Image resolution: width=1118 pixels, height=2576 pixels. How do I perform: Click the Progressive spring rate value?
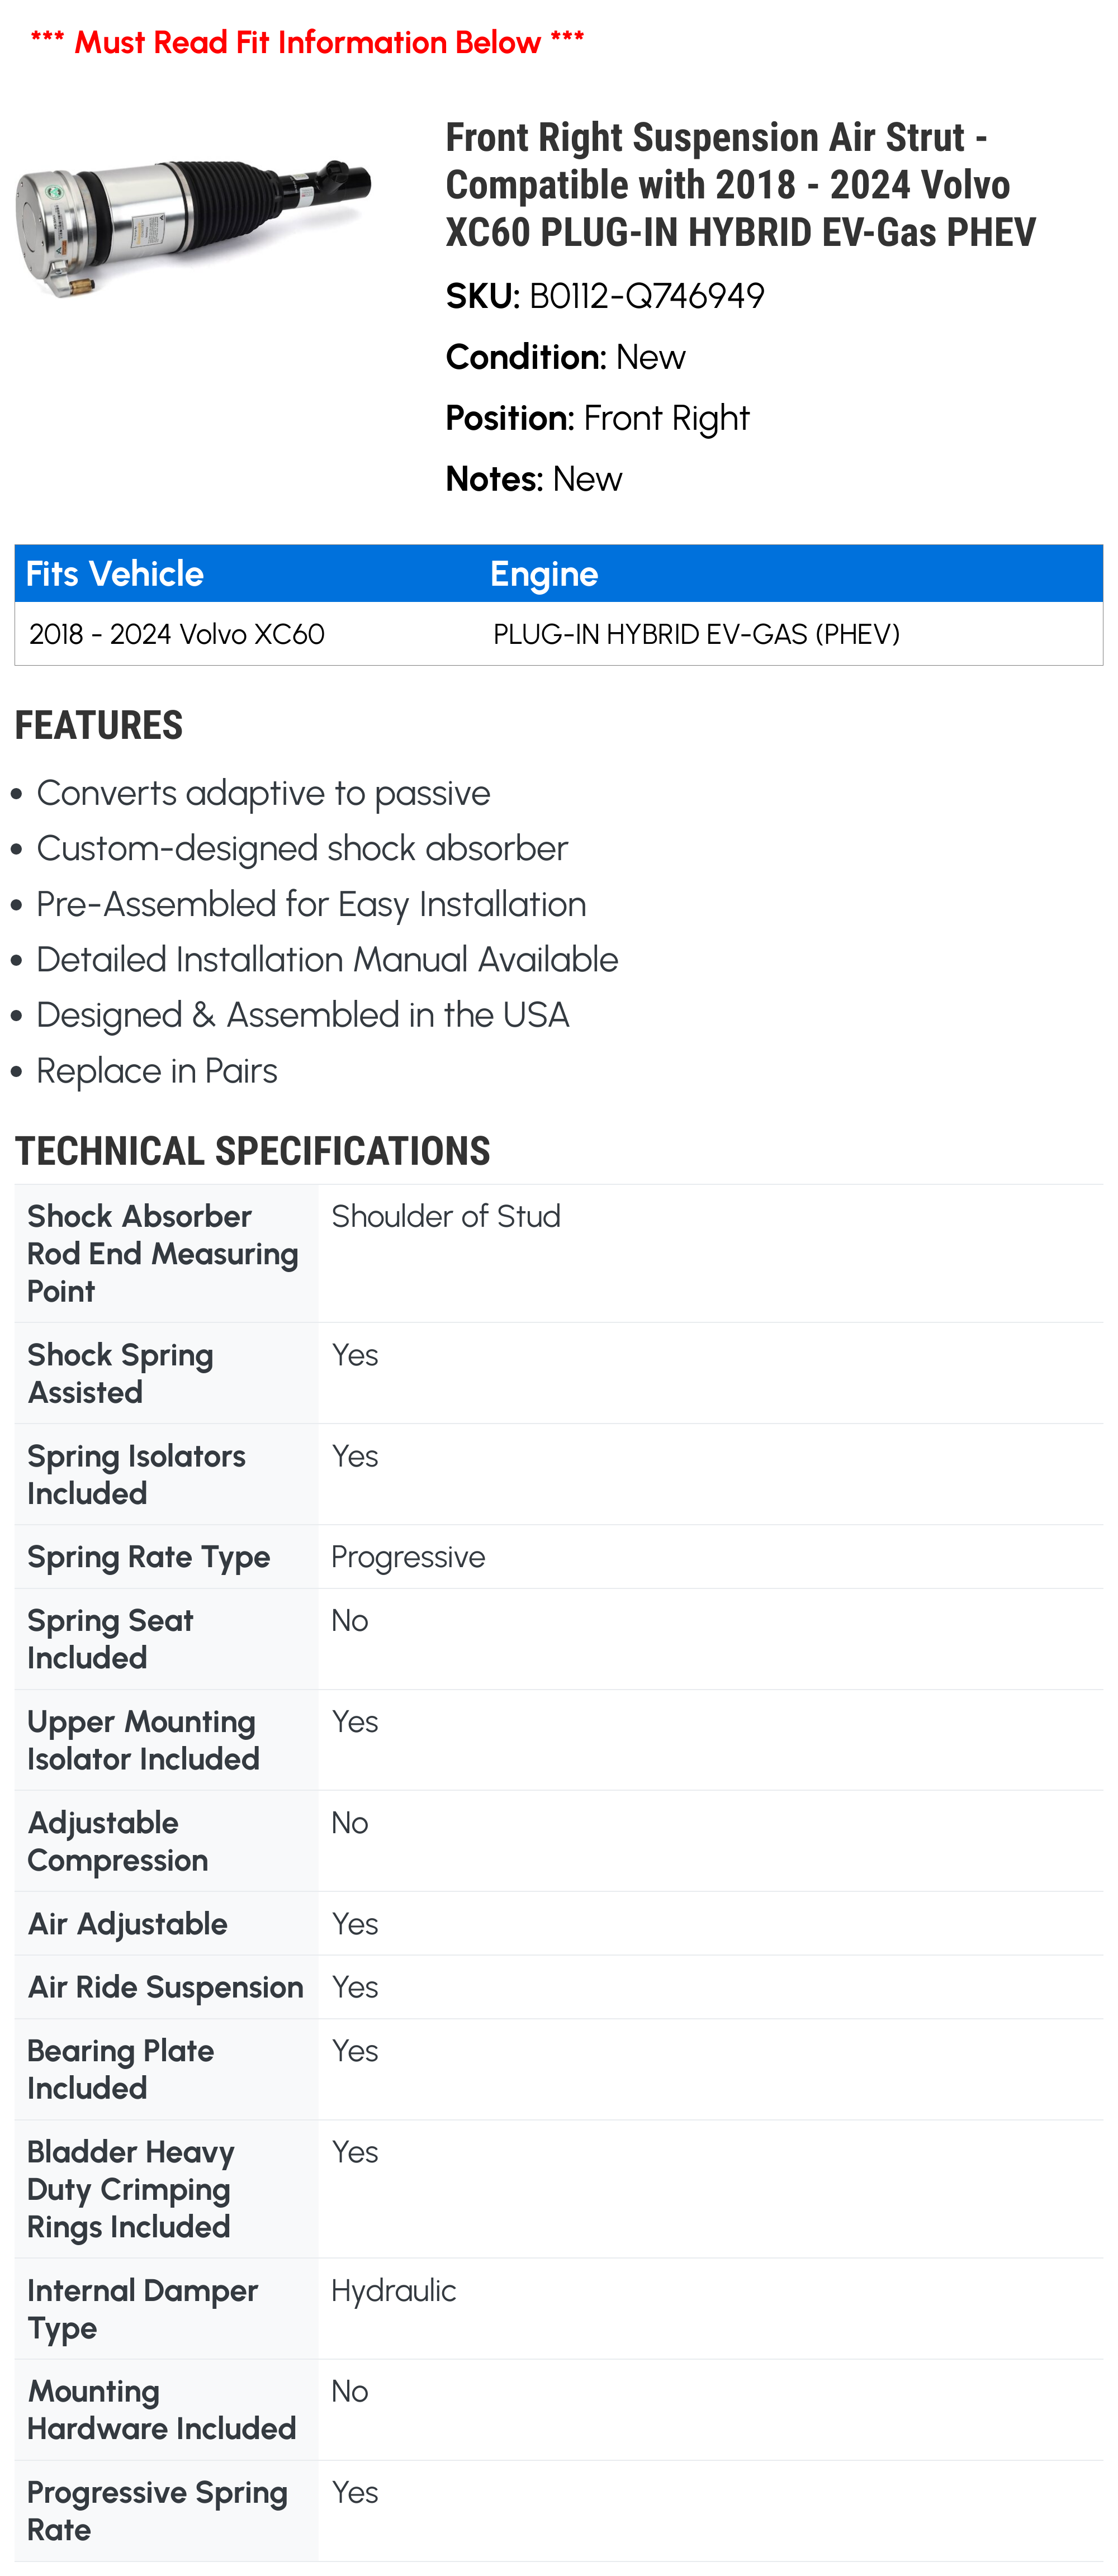408,1557
